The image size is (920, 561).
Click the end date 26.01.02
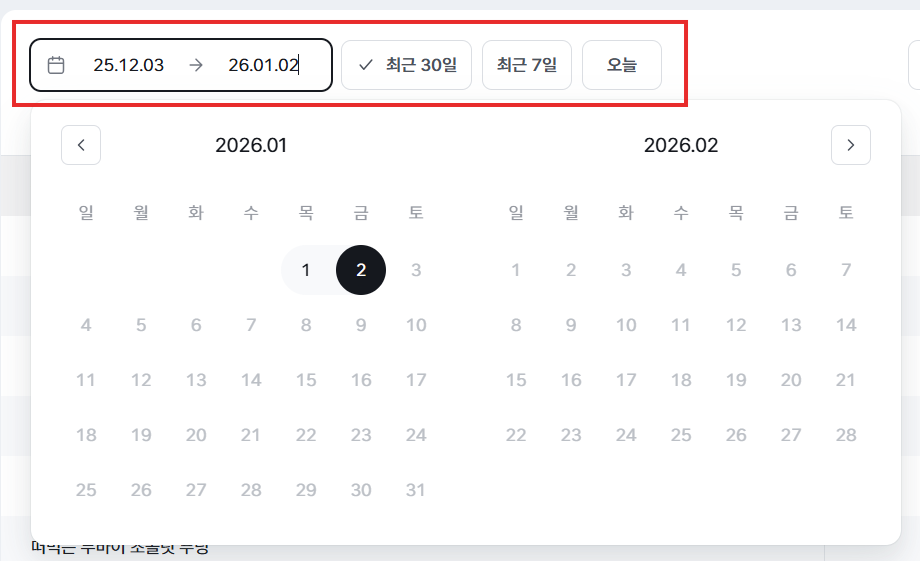click(x=263, y=65)
